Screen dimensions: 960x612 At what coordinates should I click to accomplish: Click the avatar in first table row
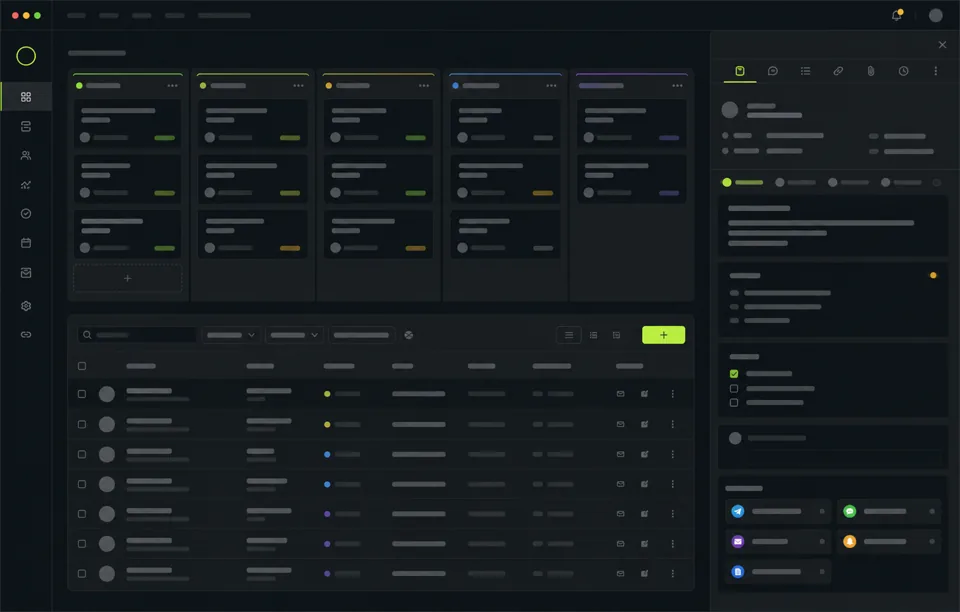[x=107, y=394]
